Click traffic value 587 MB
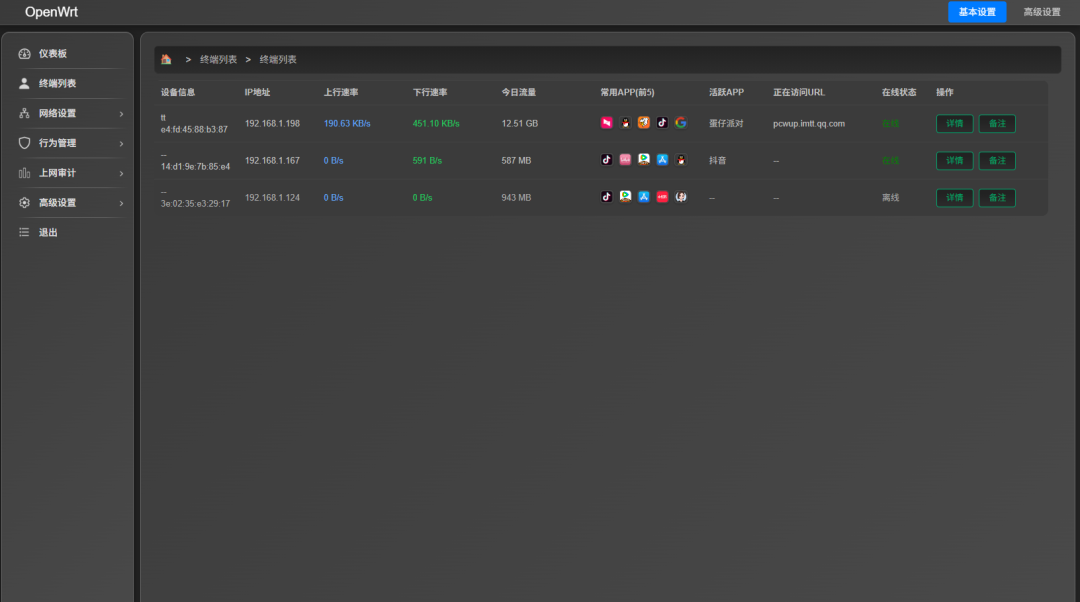The height and width of the screenshot is (602, 1080). tap(516, 160)
